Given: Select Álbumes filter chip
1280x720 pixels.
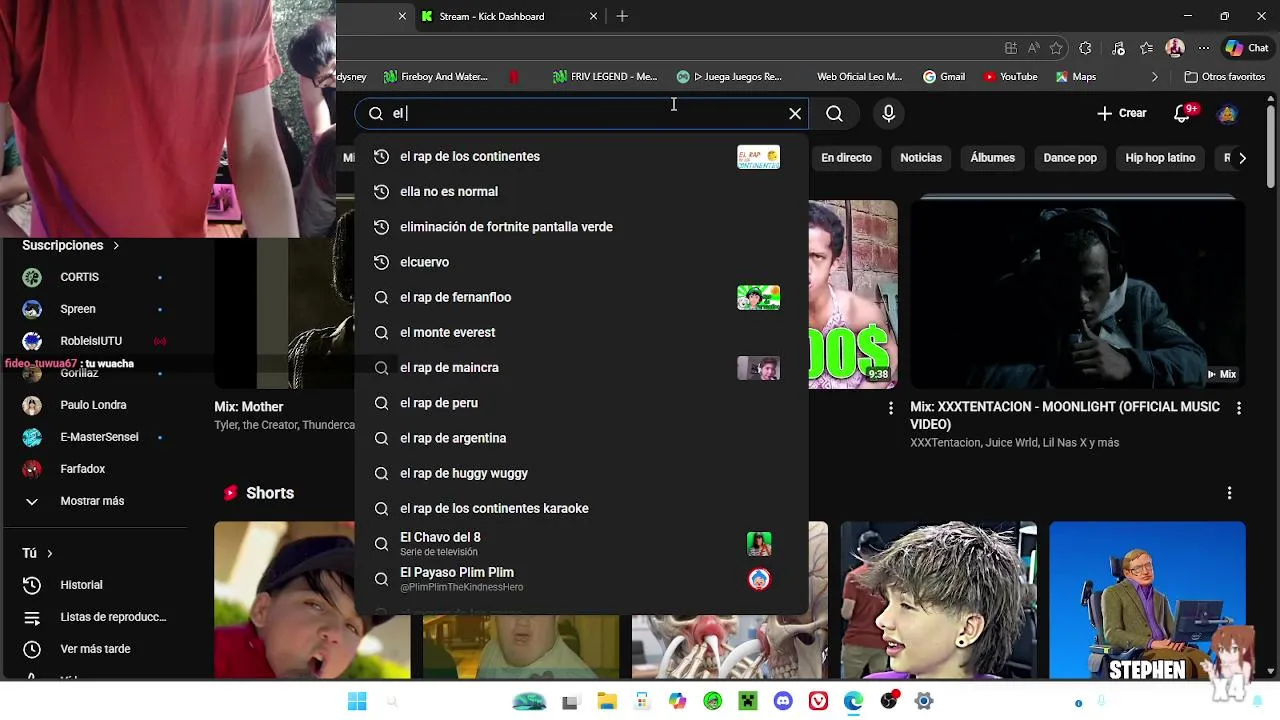Looking at the screenshot, I should point(992,158).
